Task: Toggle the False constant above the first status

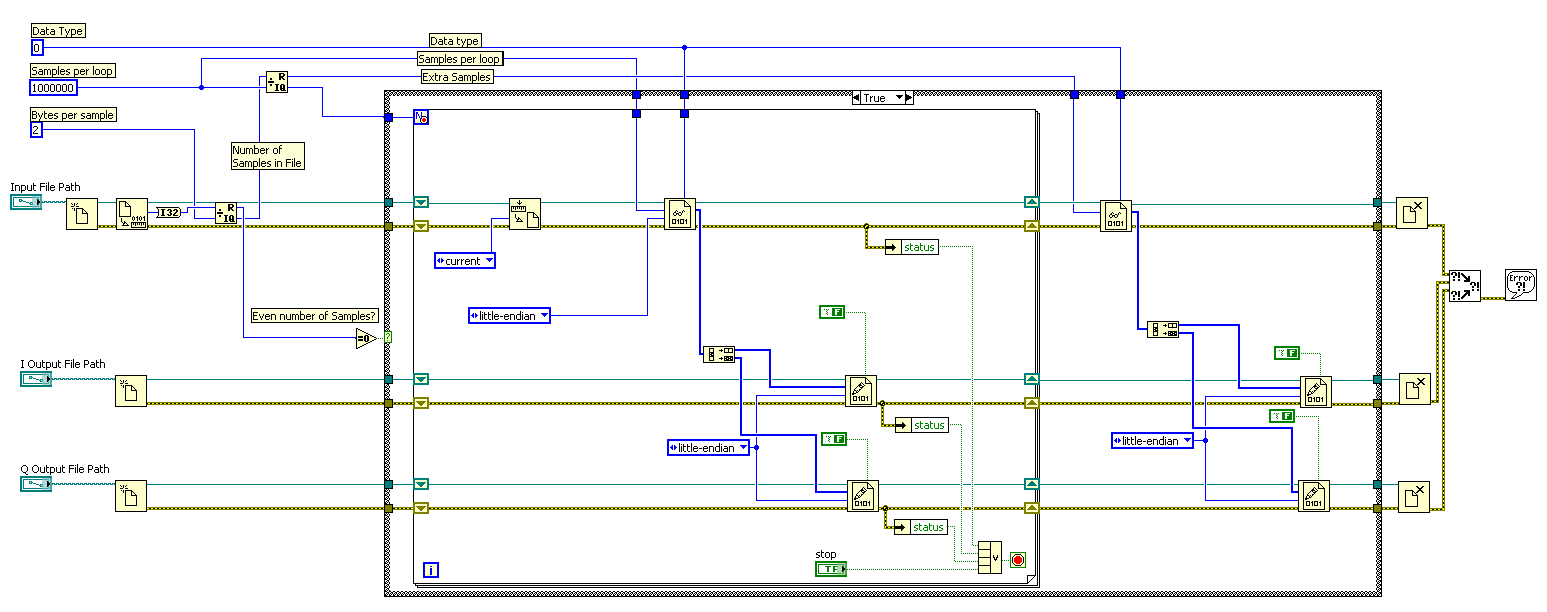Action: [832, 313]
